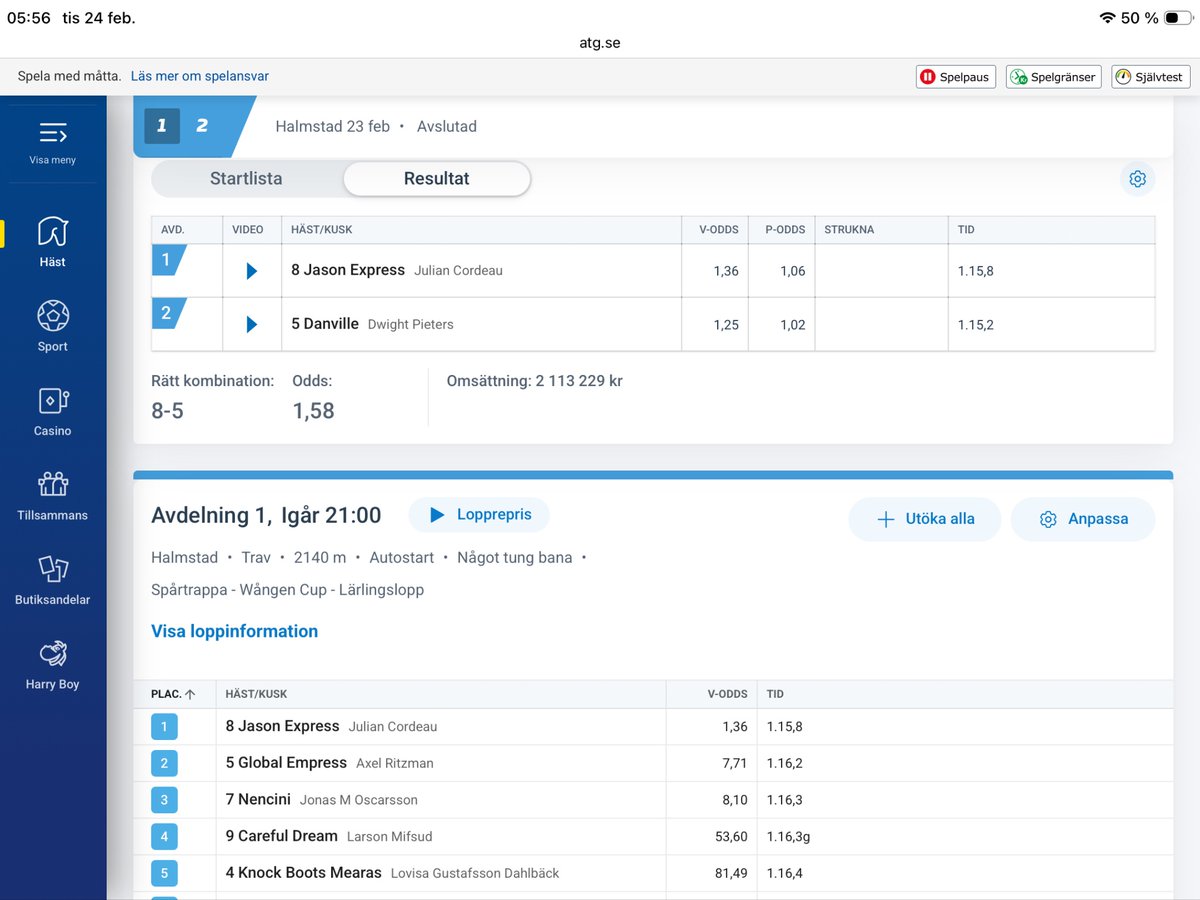This screenshot has height=900, width=1200.
Task: Open 5 Danville Dwight Pieters row
Action: pyautogui.click(x=653, y=324)
